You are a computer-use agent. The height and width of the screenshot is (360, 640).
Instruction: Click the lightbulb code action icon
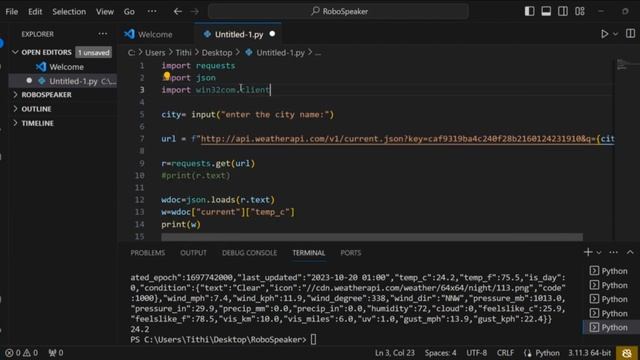point(167,76)
